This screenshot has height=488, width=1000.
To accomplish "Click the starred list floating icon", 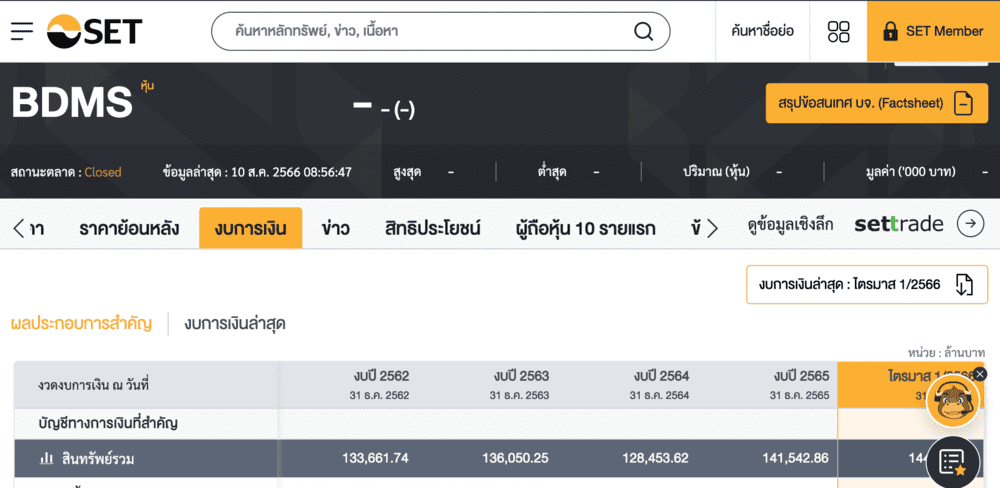I will tap(952, 462).
